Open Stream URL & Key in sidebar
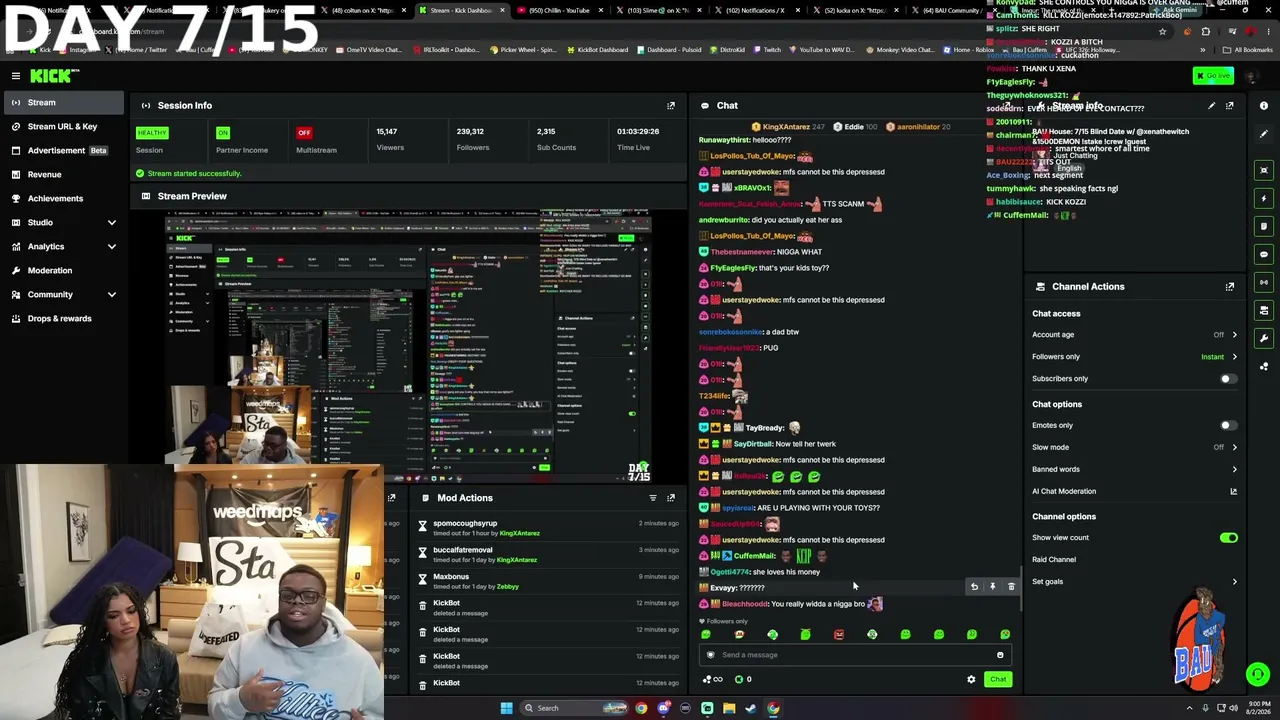This screenshot has width=1280, height=720. click(64, 126)
